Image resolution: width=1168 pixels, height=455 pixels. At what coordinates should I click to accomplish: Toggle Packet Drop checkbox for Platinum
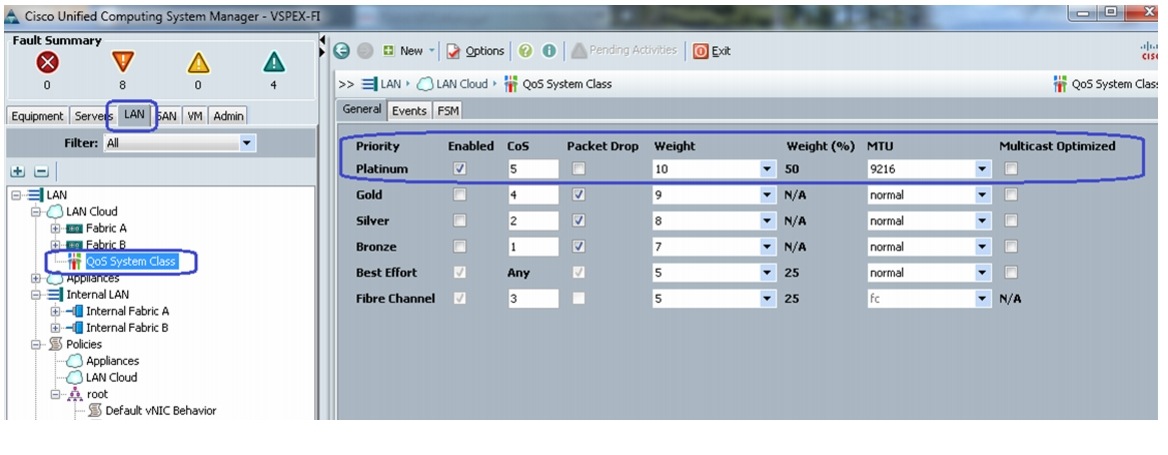coord(578,169)
